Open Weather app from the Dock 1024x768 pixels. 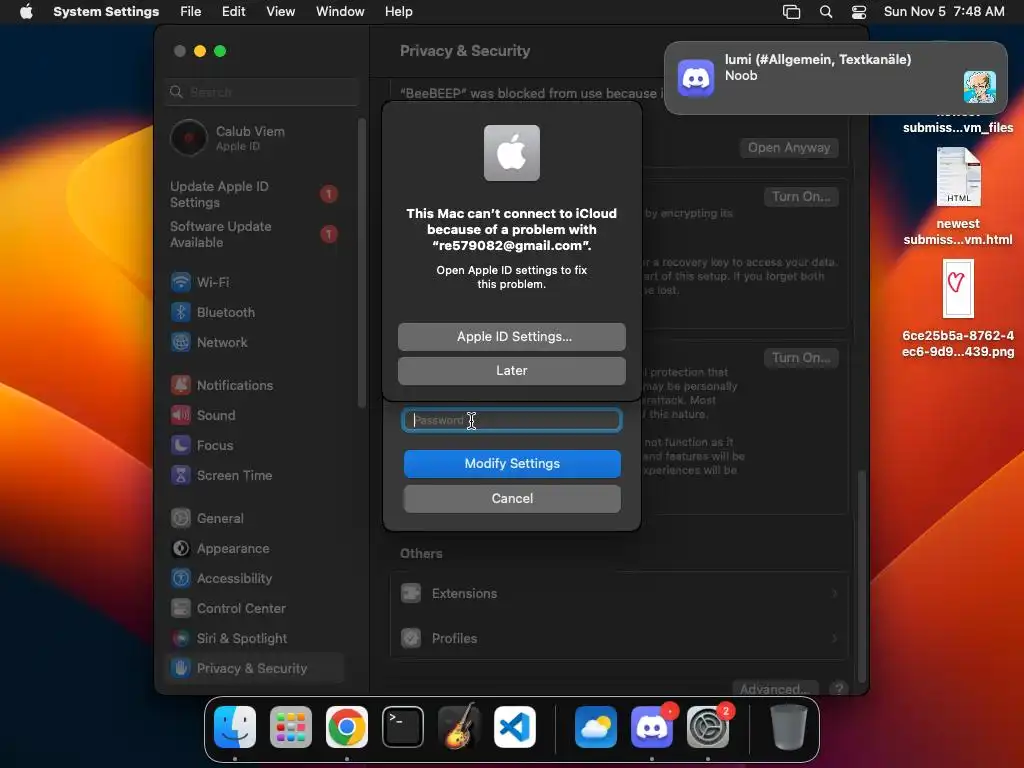pos(596,727)
